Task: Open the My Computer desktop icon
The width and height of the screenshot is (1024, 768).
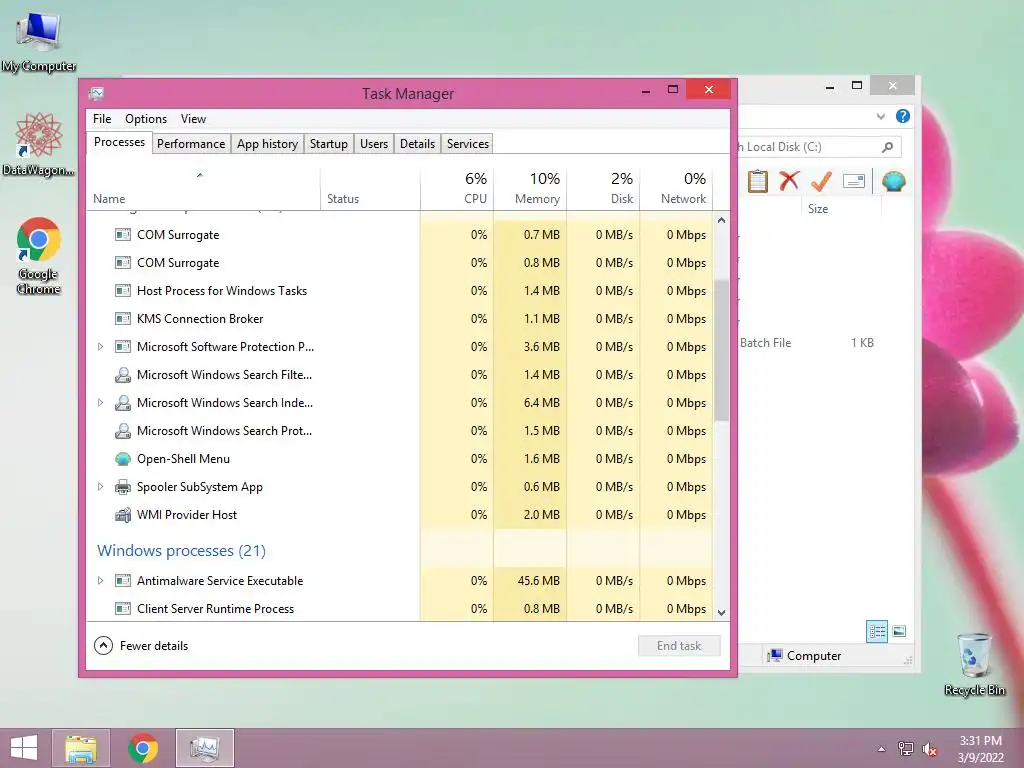Action: [x=39, y=41]
